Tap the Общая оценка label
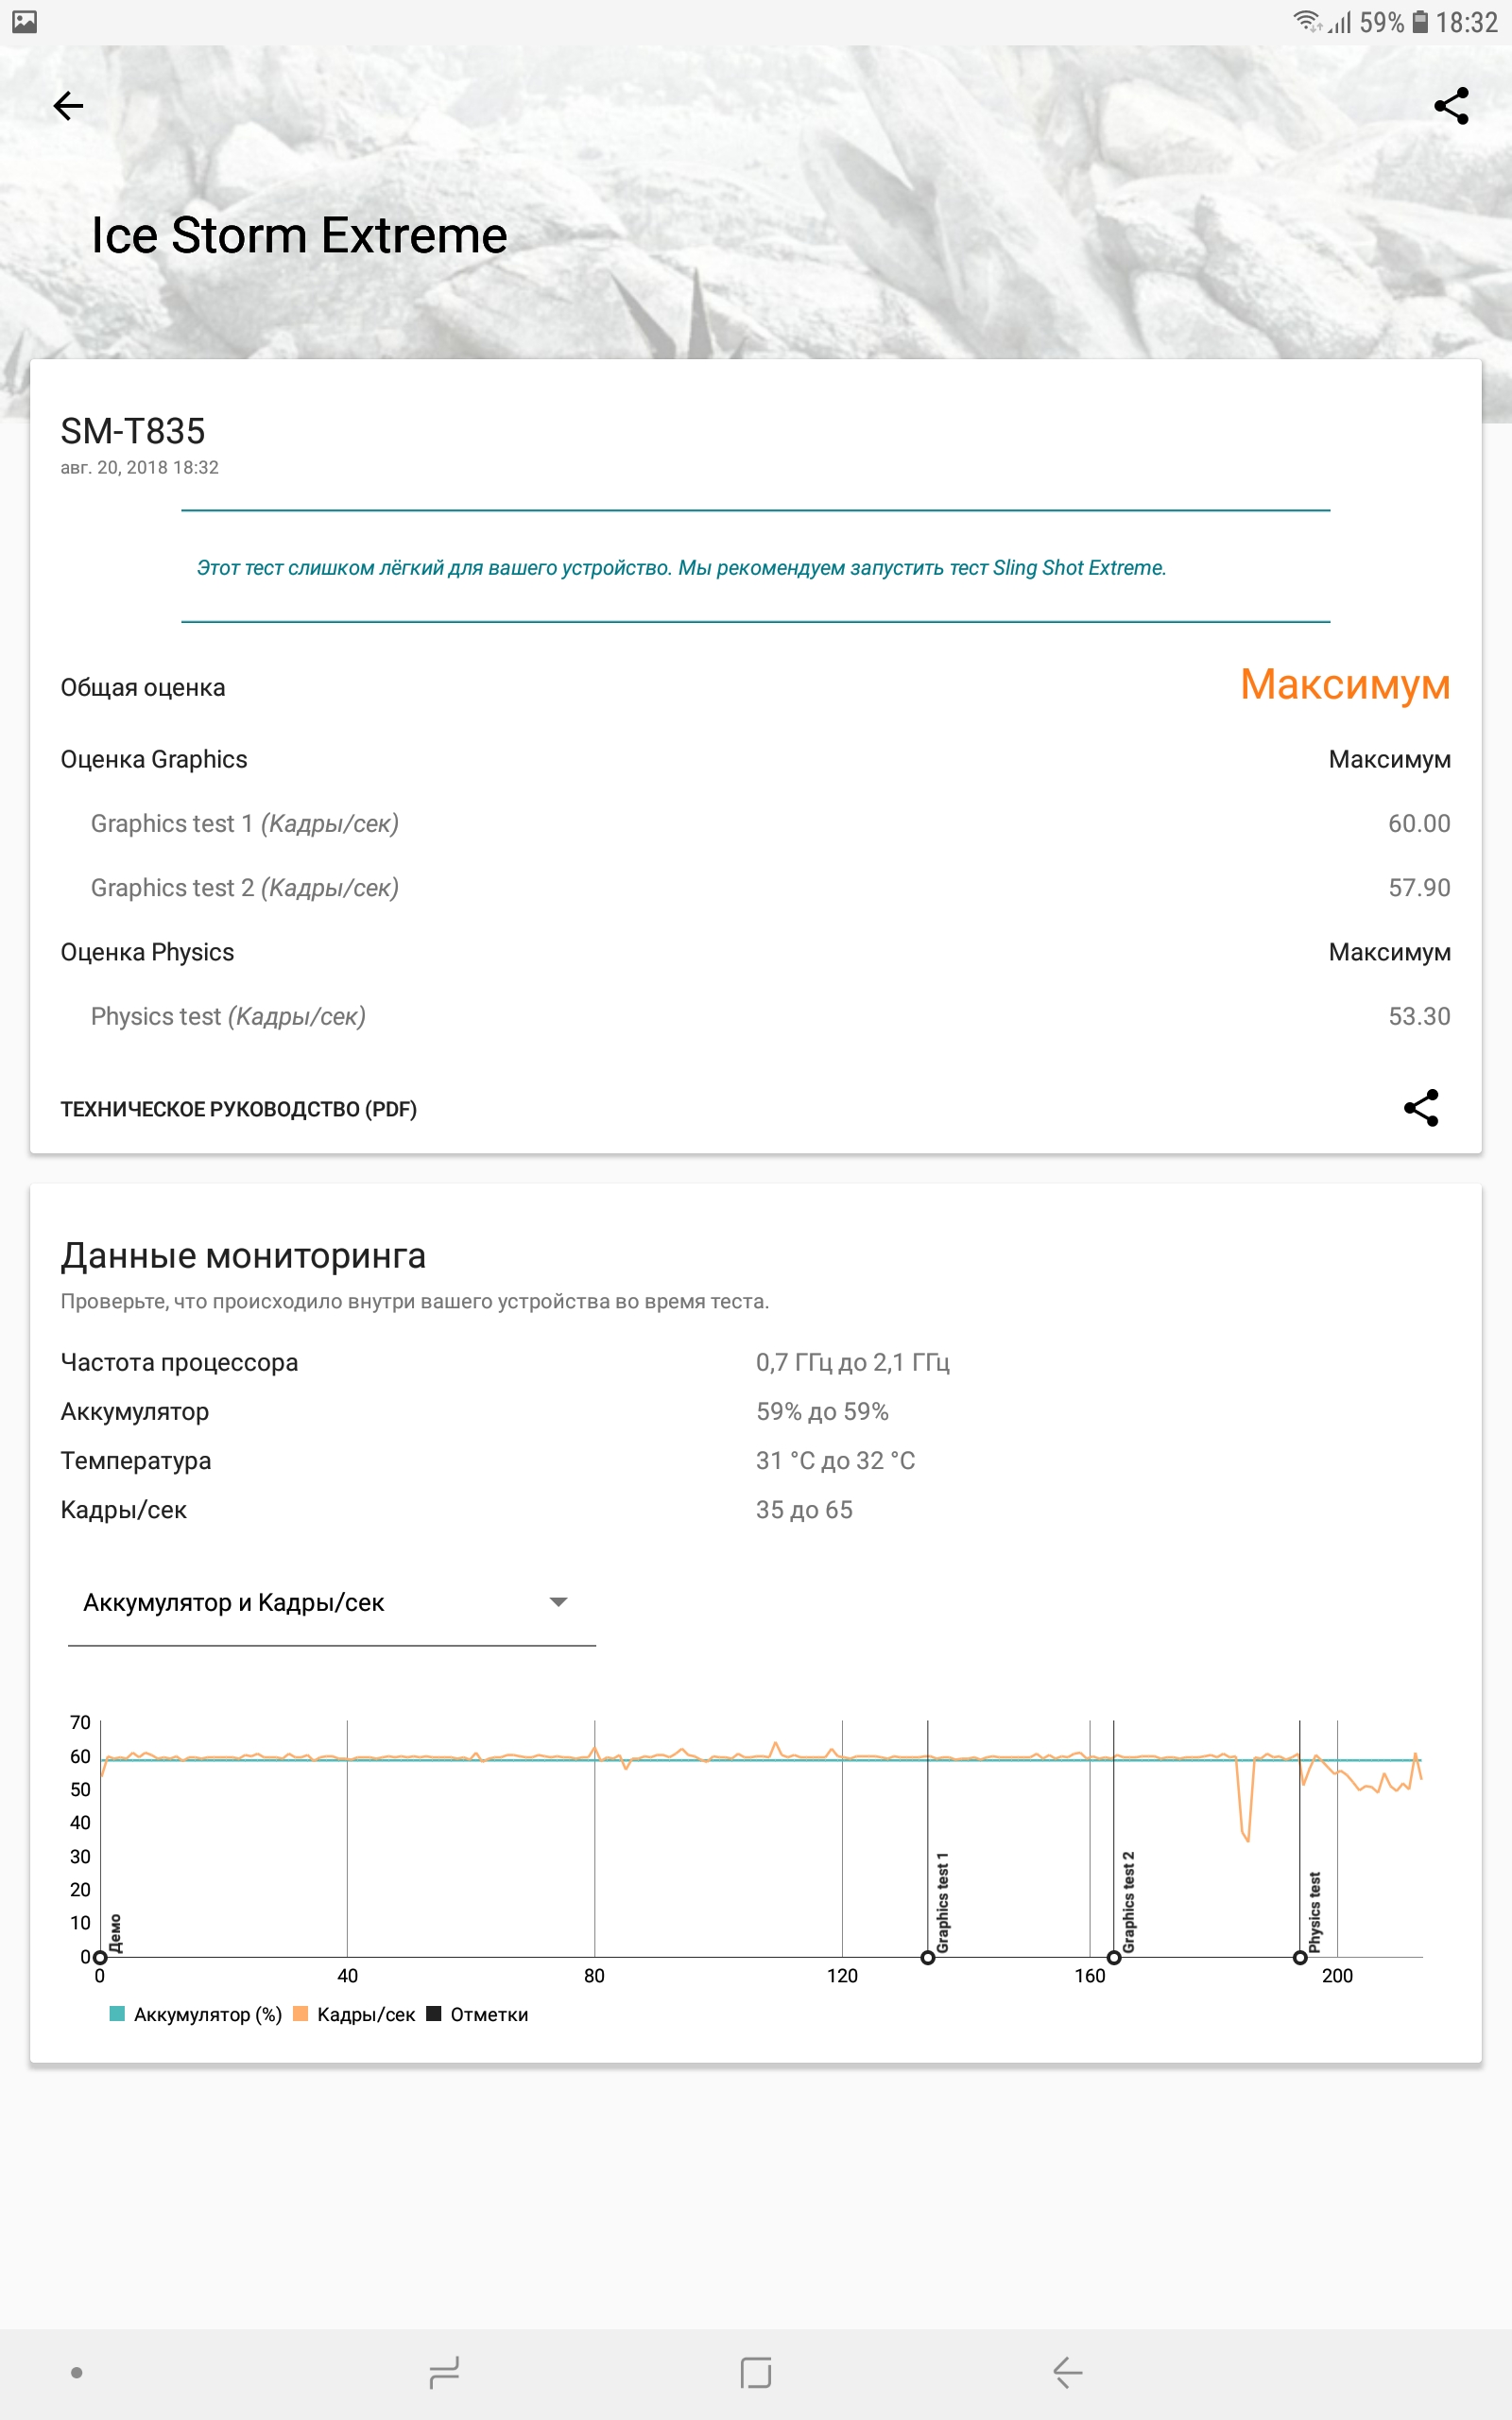Image resolution: width=1512 pixels, height=2420 pixels. [x=143, y=688]
